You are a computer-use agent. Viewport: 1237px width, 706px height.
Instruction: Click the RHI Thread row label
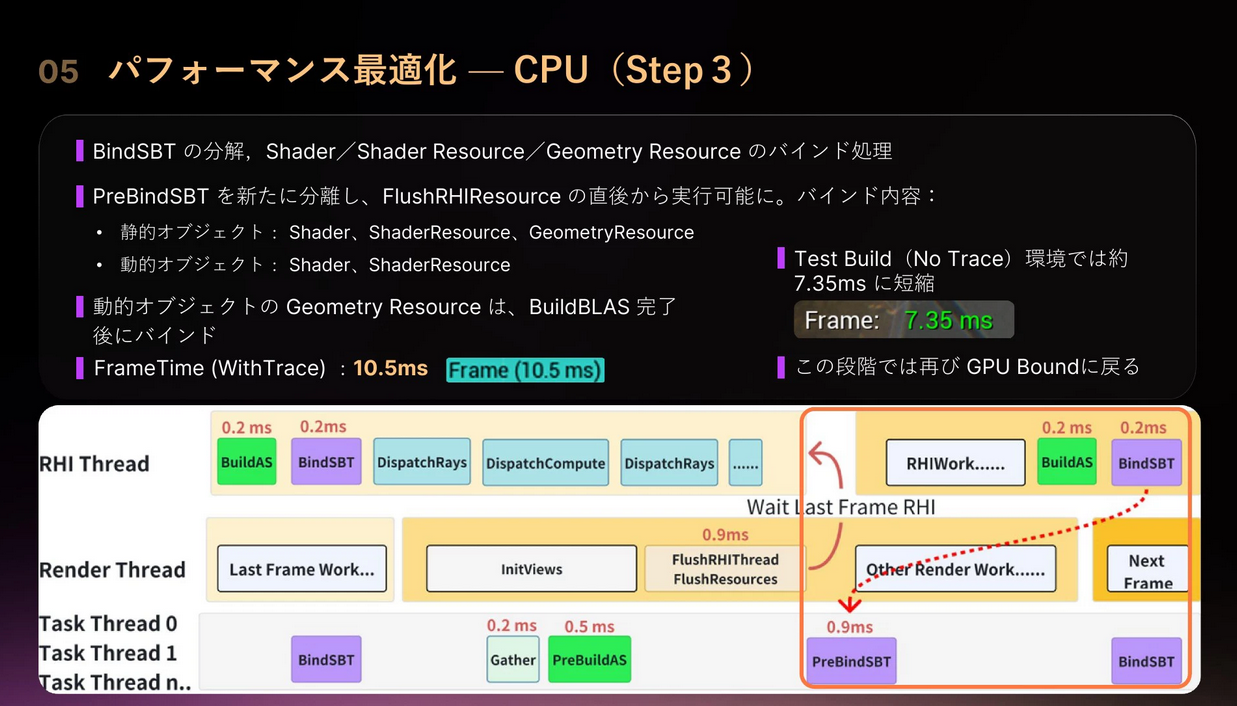click(94, 464)
